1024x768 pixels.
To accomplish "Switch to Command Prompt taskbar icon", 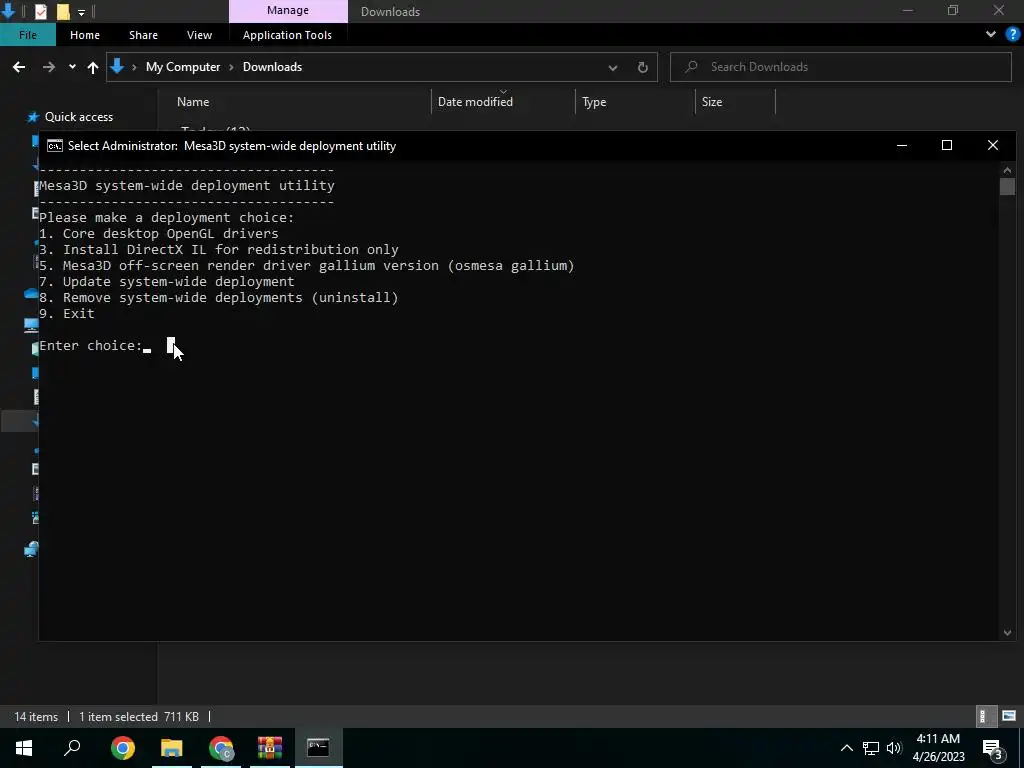I will [x=319, y=748].
